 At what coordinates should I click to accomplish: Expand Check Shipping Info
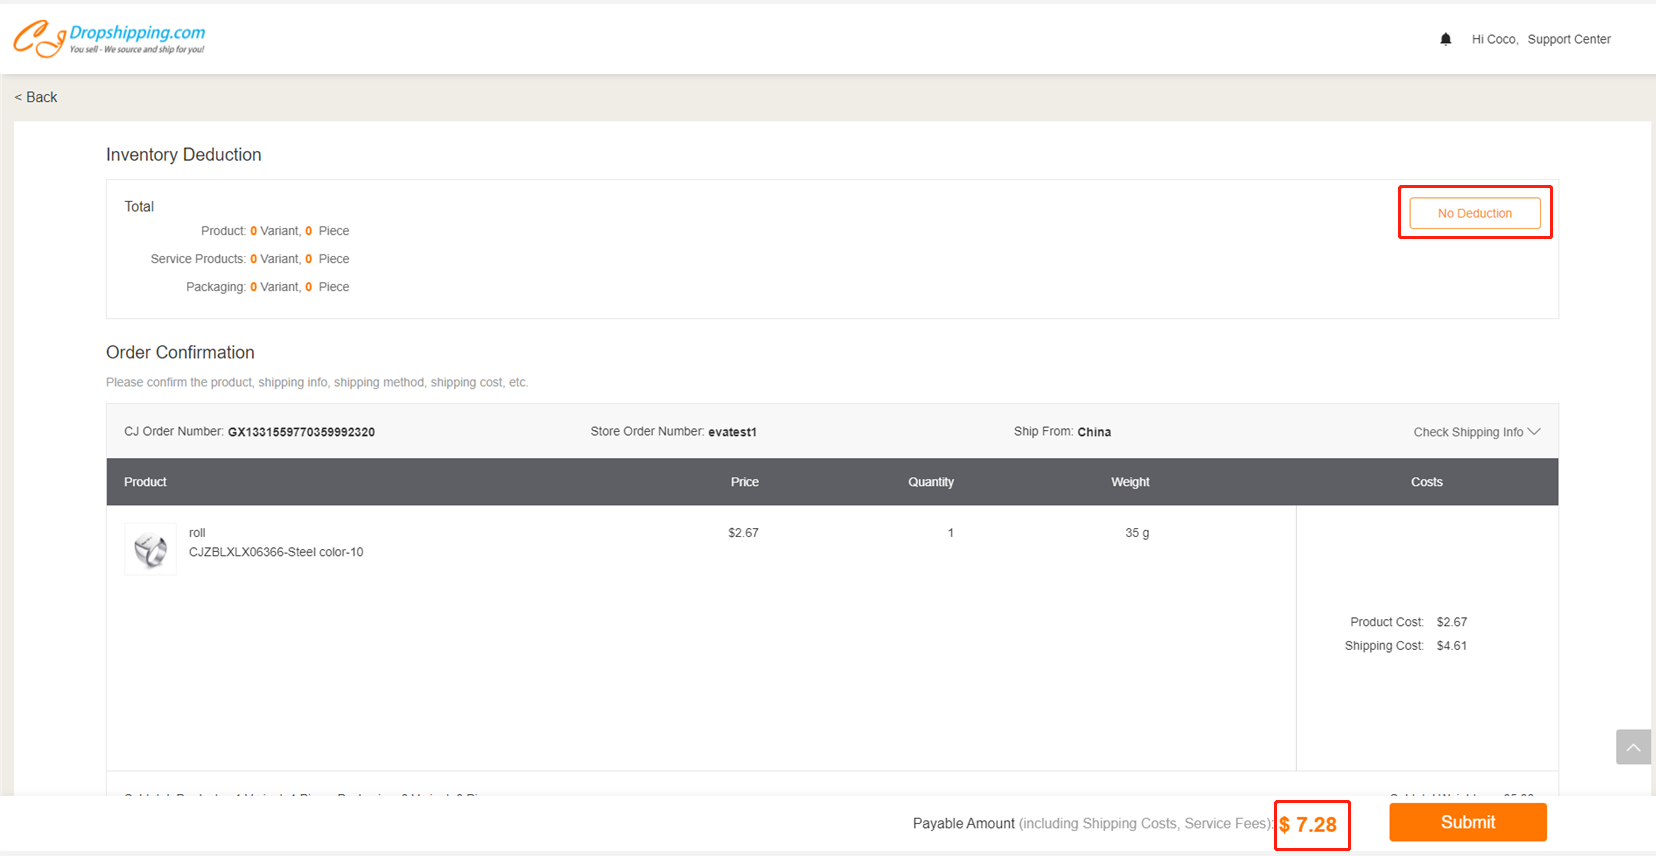click(x=1476, y=432)
